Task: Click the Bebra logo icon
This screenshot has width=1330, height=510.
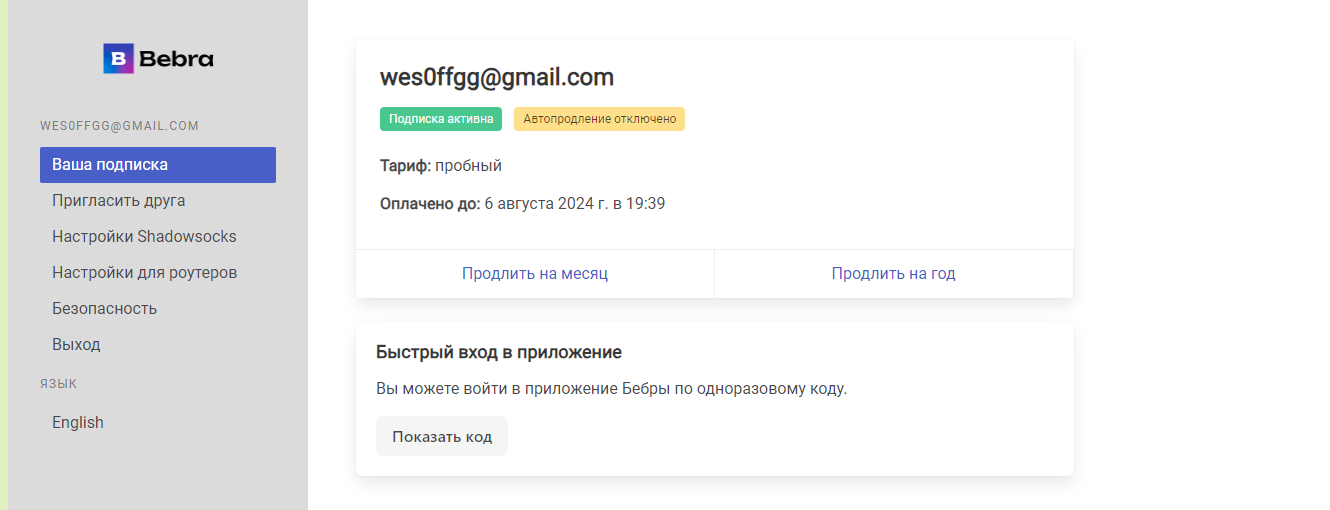Action: click(x=118, y=59)
